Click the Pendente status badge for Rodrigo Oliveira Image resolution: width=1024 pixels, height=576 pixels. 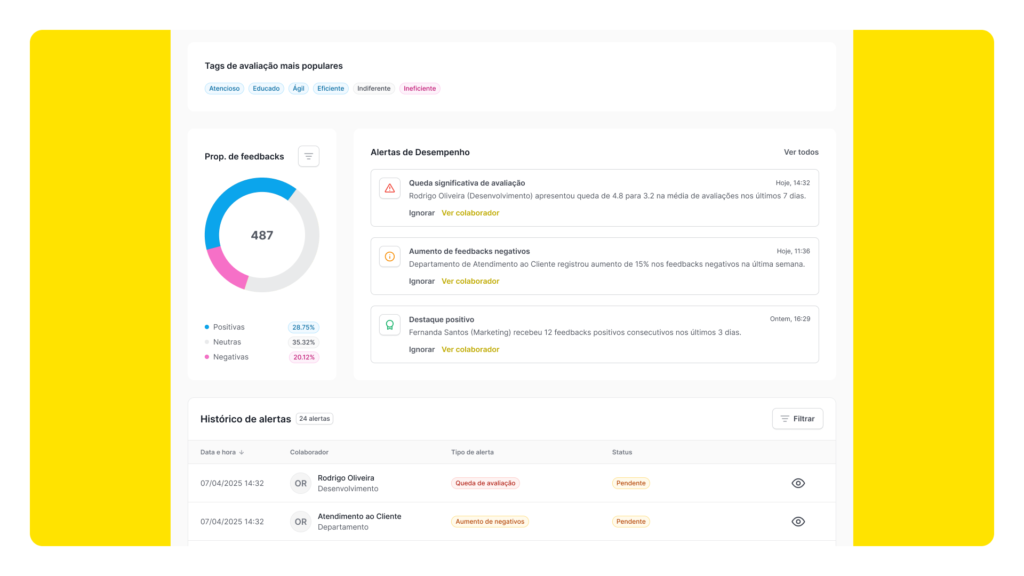(630, 483)
